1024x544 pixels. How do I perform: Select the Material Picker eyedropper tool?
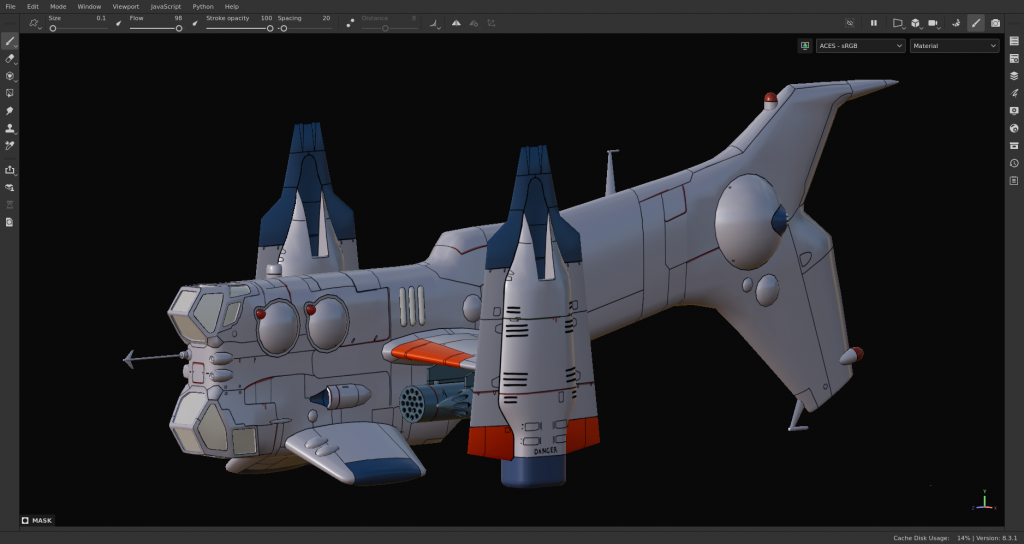(x=10, y=146)
